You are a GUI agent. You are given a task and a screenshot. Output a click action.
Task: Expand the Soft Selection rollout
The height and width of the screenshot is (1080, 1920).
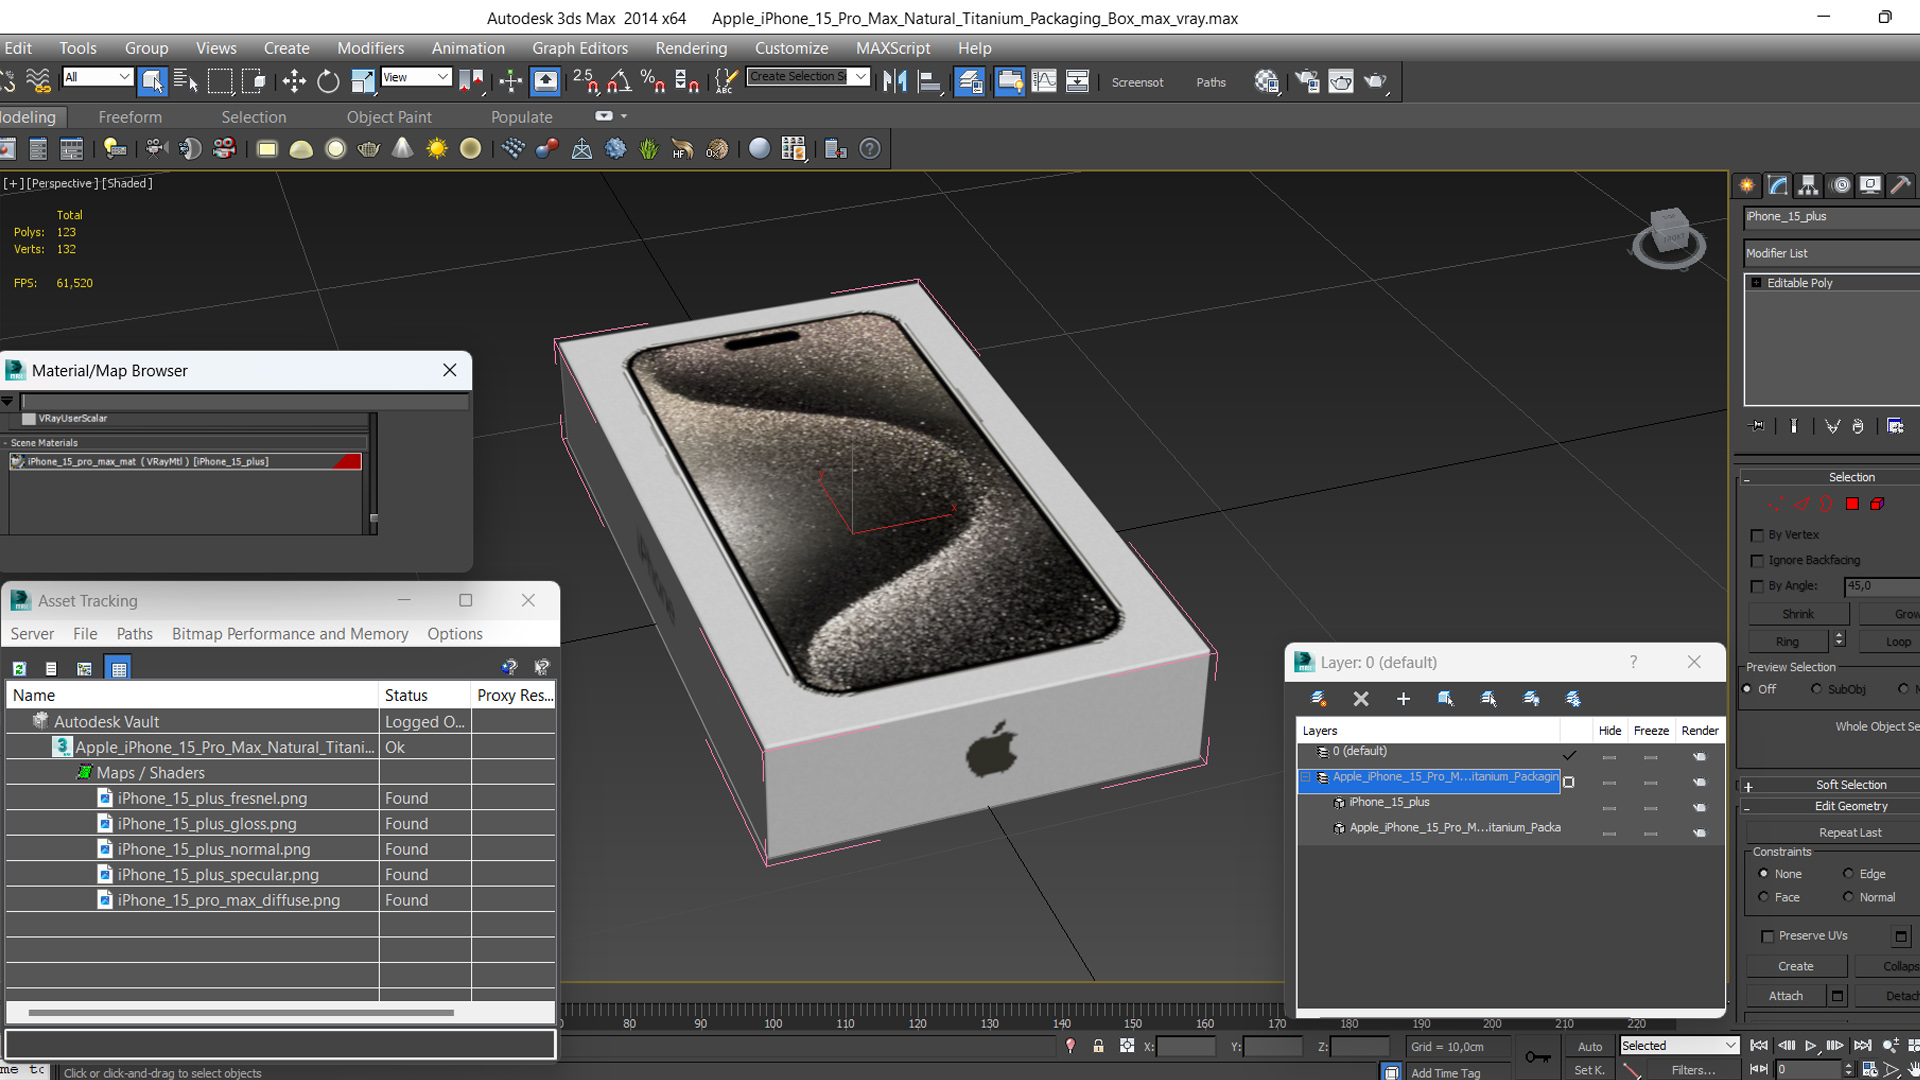1830,785
